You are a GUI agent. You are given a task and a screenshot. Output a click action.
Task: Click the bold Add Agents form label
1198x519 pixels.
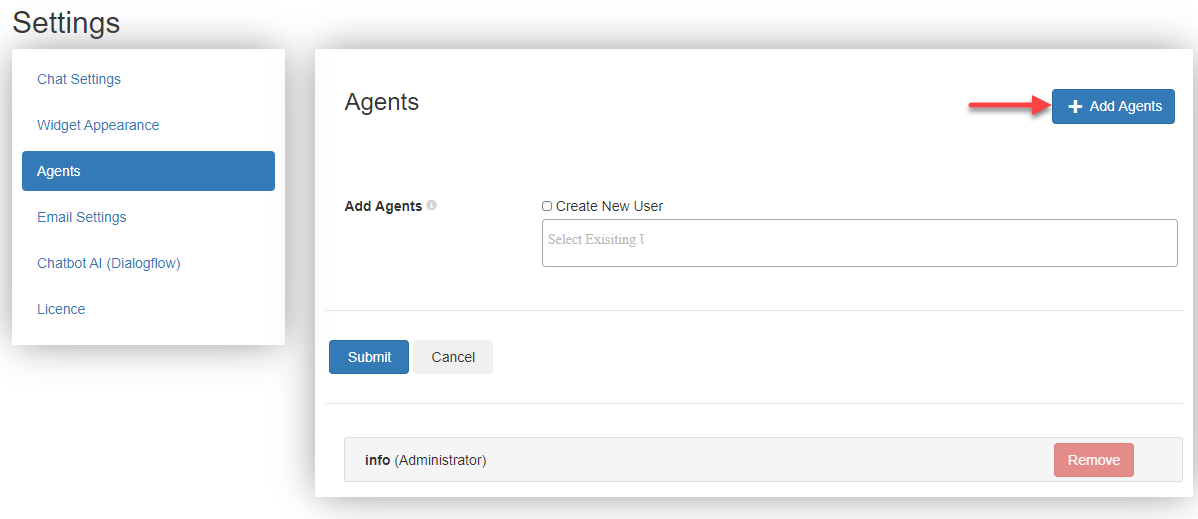[x=384, y=206]
